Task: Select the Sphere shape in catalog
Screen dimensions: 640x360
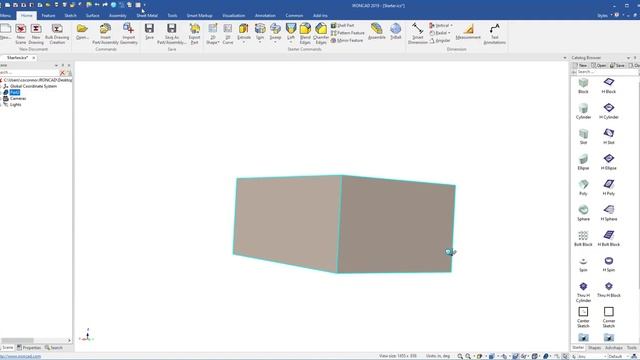Action: (x=583, y=213)
